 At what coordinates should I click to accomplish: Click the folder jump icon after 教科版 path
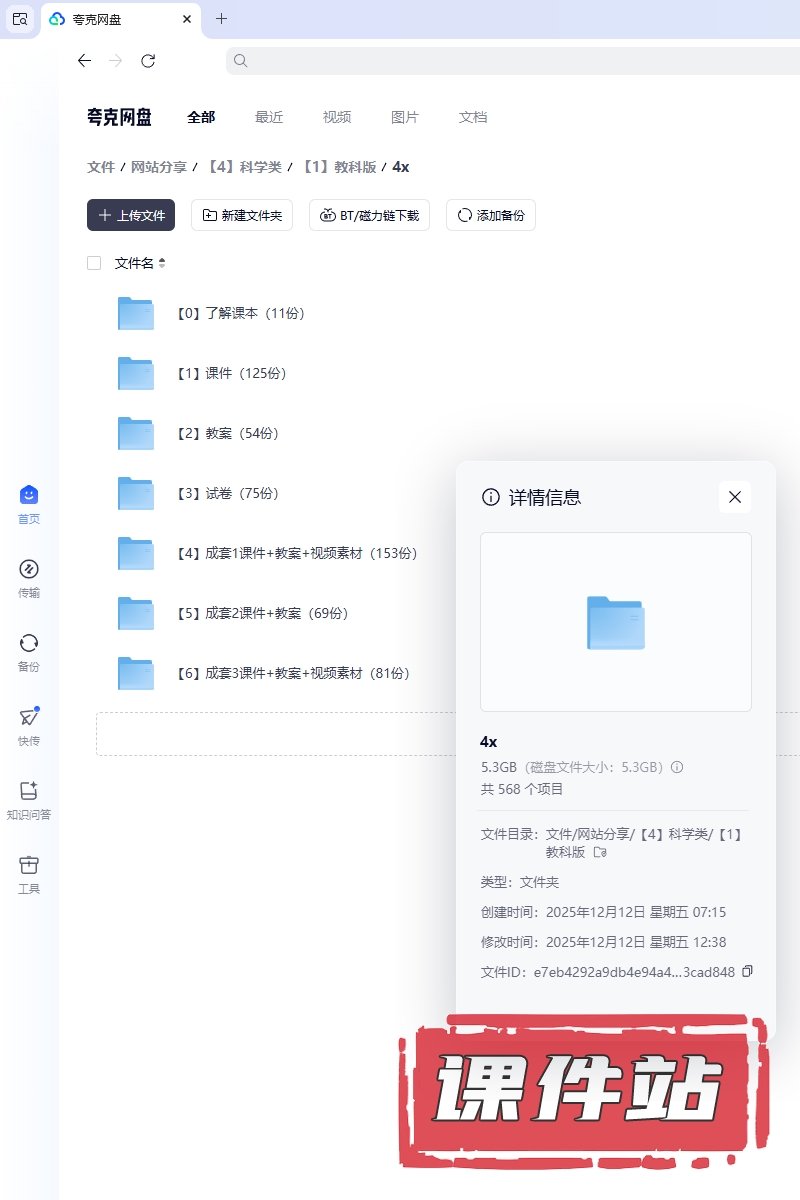(x=600, y=852)
